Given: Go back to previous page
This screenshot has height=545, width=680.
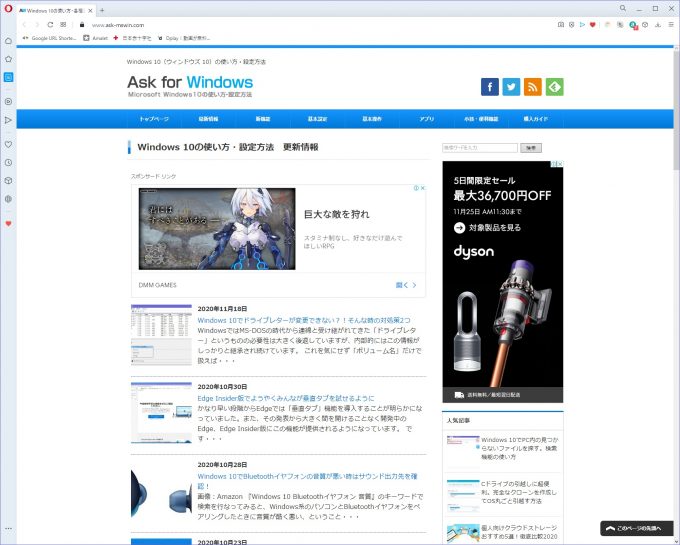Looking at the screenshot, I should (x=24, y=25).
